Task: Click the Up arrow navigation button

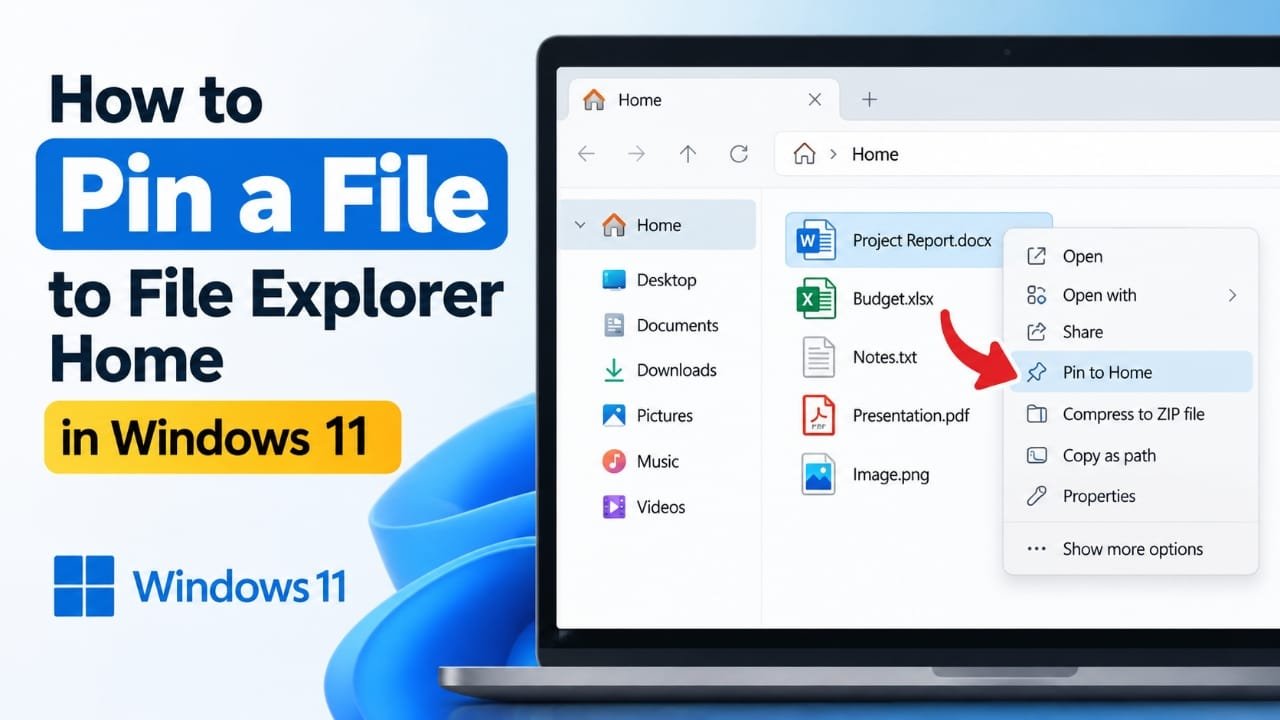Action: click(x=687, y=154)
